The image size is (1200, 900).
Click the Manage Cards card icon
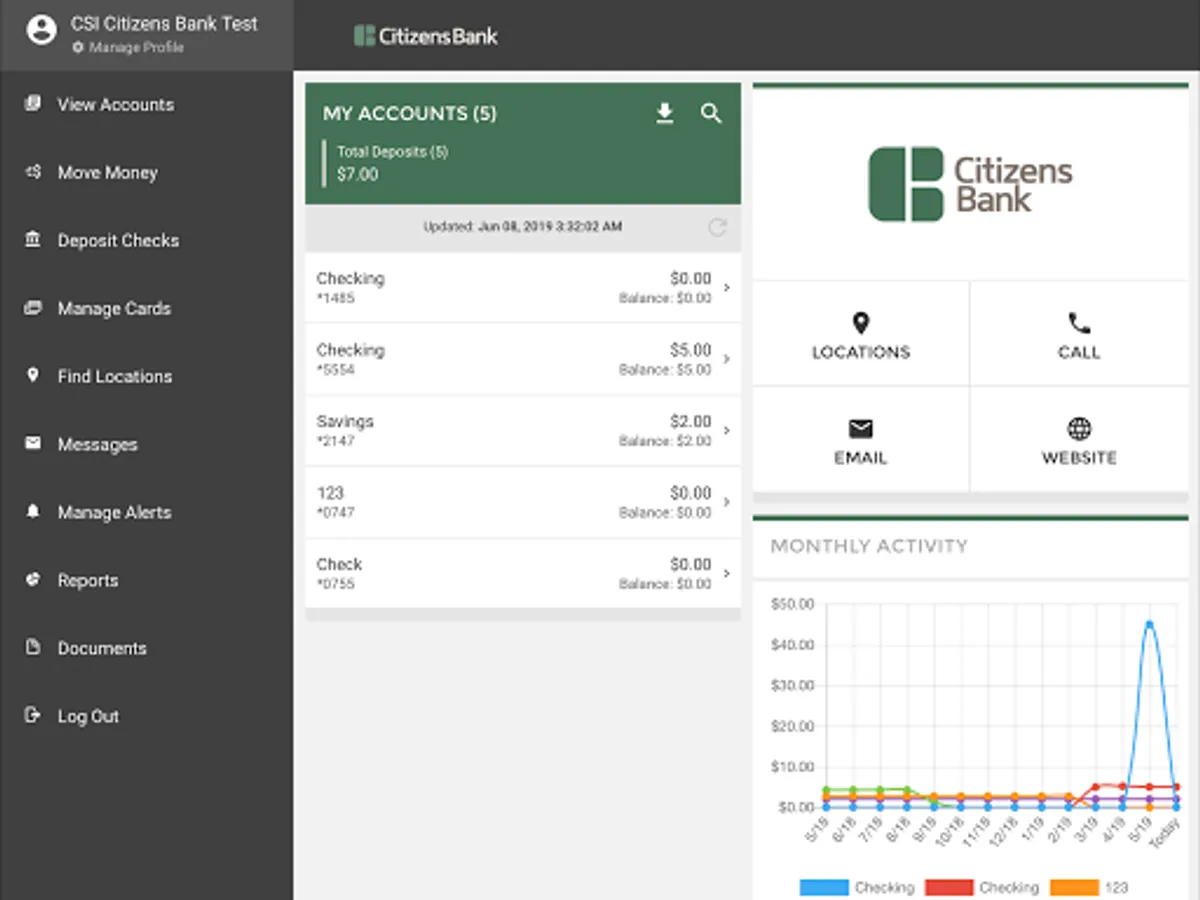tap(33, 307)
